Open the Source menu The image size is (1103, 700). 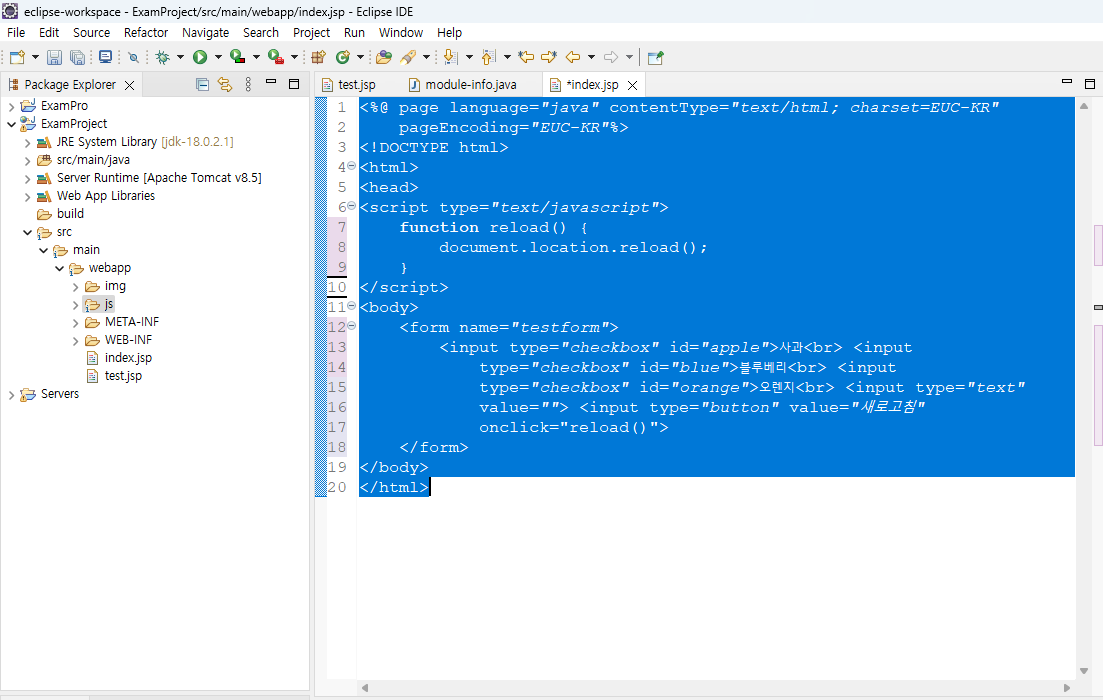91,32
